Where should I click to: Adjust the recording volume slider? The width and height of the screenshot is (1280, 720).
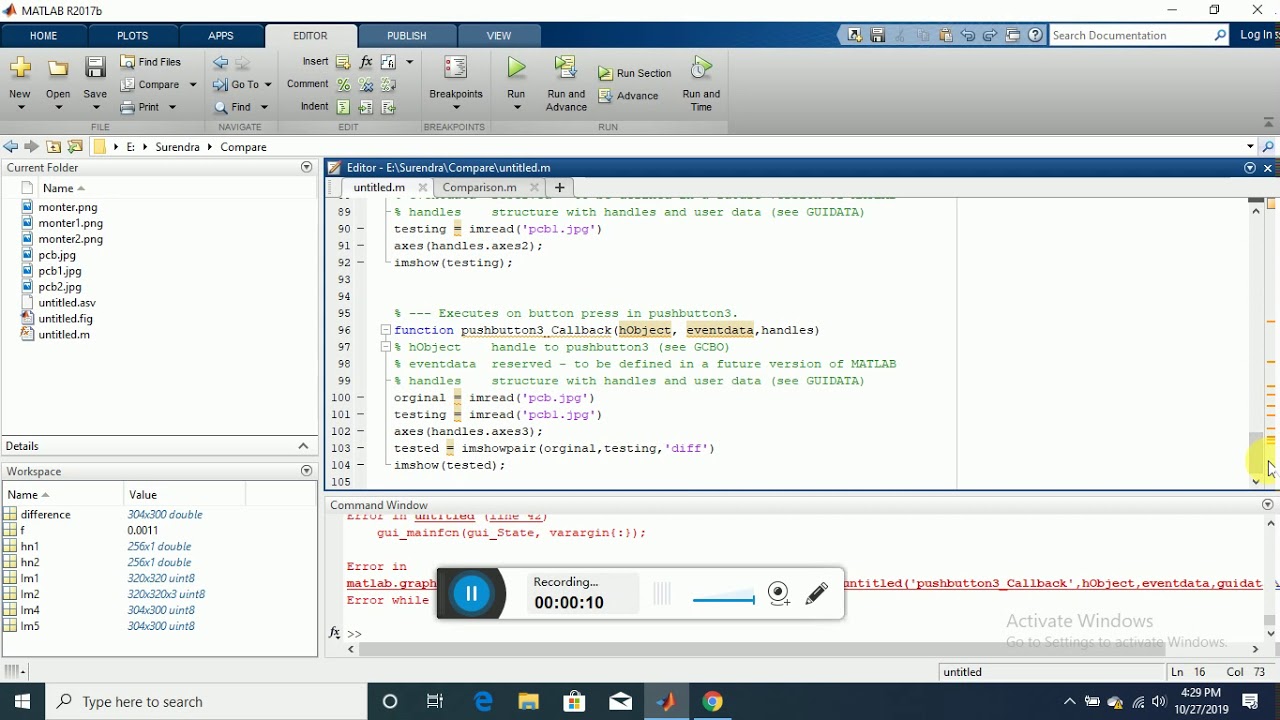723,600
